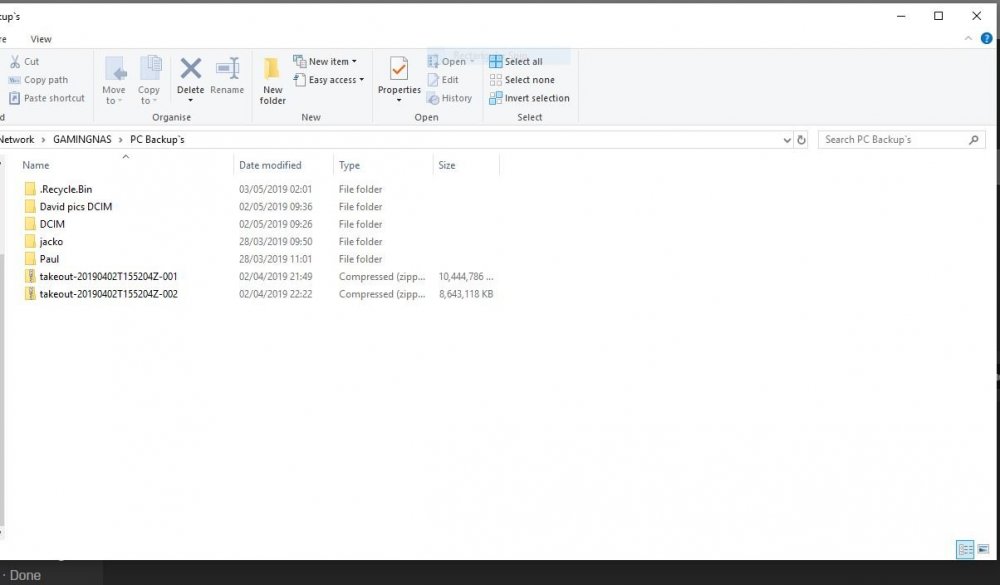Sort by the Name column header
The image size is (1000, 585).
36,165
